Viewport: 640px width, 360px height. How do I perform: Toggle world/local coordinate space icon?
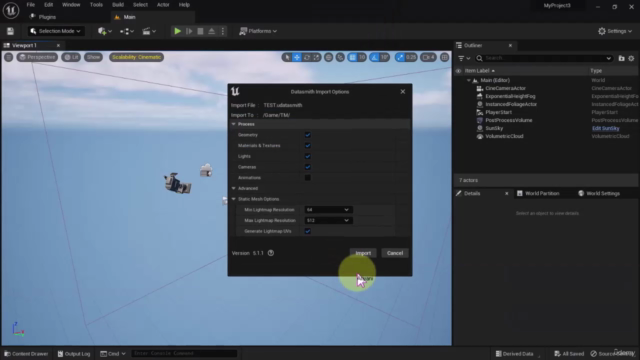(x=329, y=58)
